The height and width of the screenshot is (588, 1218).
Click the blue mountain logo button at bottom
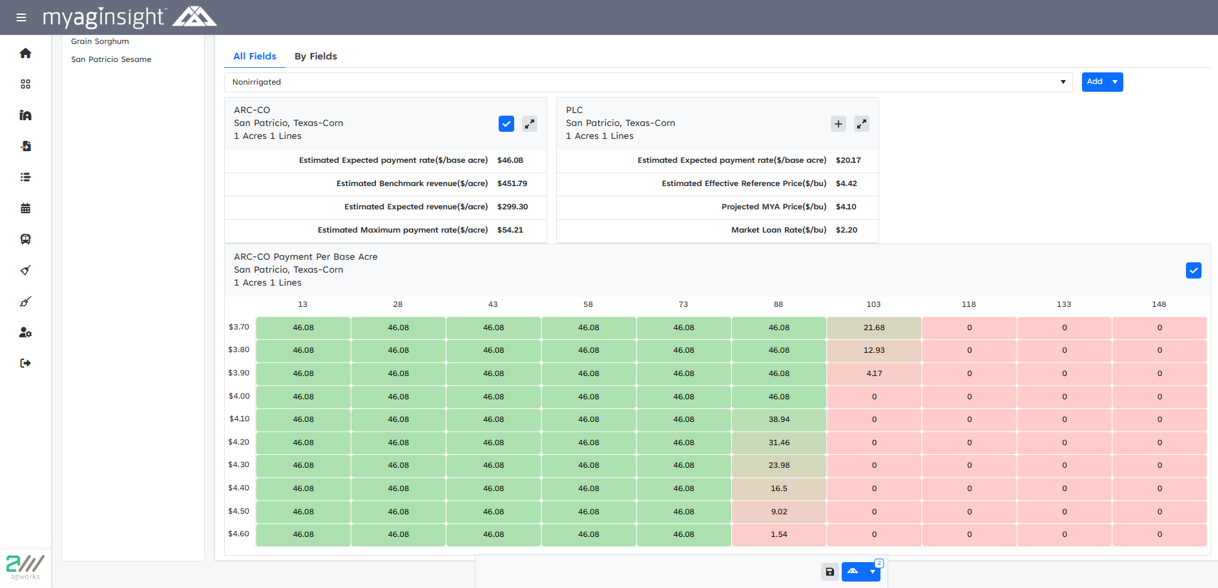coord(853,572)
